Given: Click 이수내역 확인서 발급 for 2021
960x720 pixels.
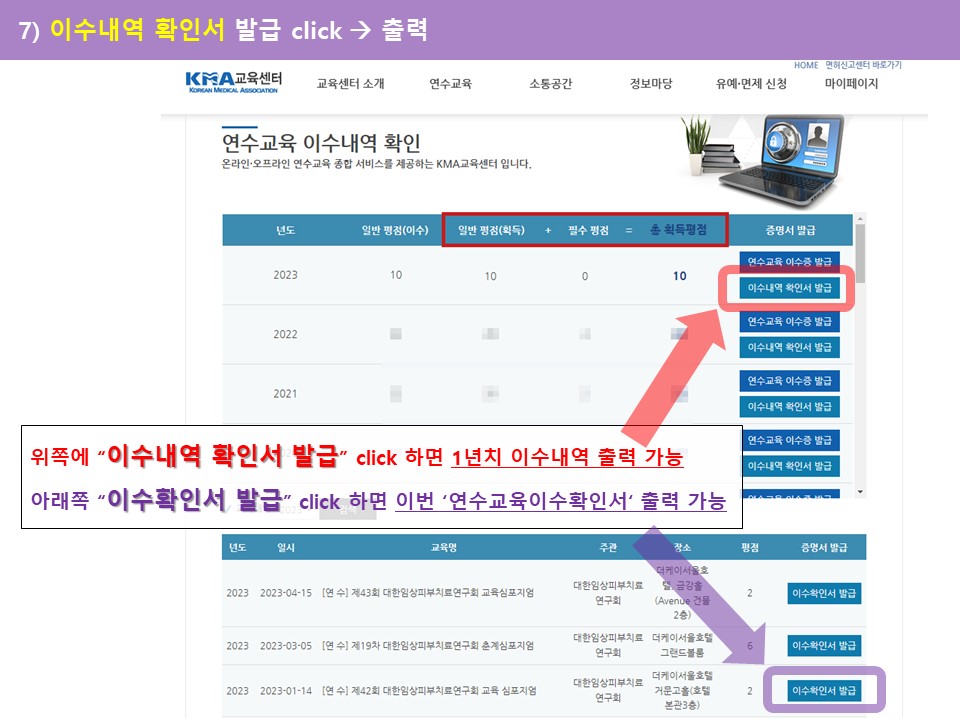Looking at the screenshot, I should click(790, 407).
